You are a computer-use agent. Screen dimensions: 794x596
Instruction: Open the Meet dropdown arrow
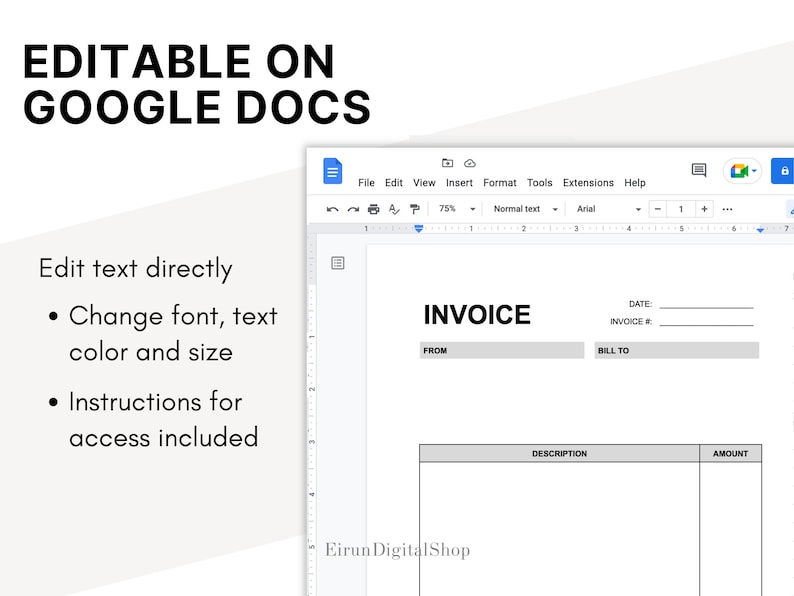(x=754, y=171)
